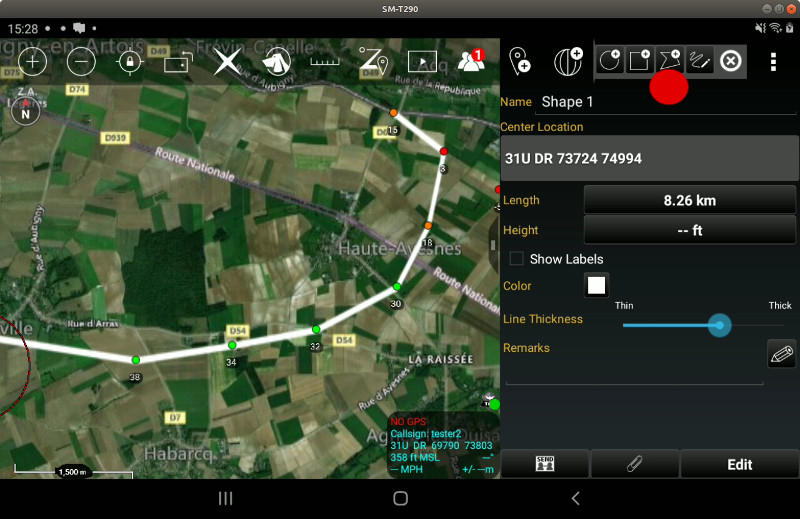The width and height of the screenshot is (800, 519).
Task: Tap the zoom out minus icon
Action: [81, 62]
